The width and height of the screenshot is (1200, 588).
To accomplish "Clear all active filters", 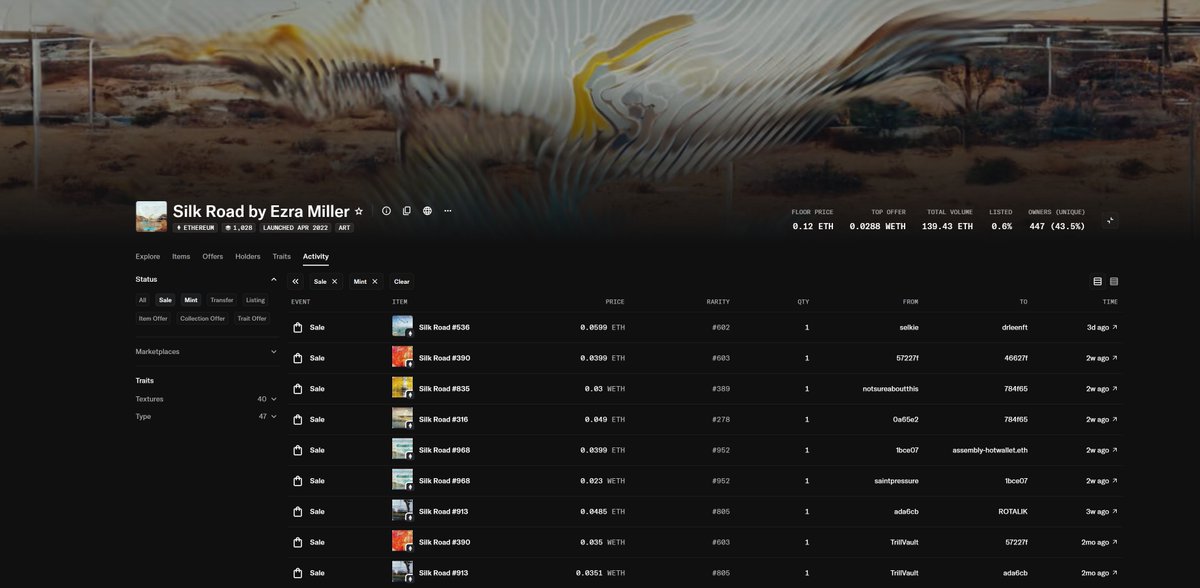I will (401, 282).
